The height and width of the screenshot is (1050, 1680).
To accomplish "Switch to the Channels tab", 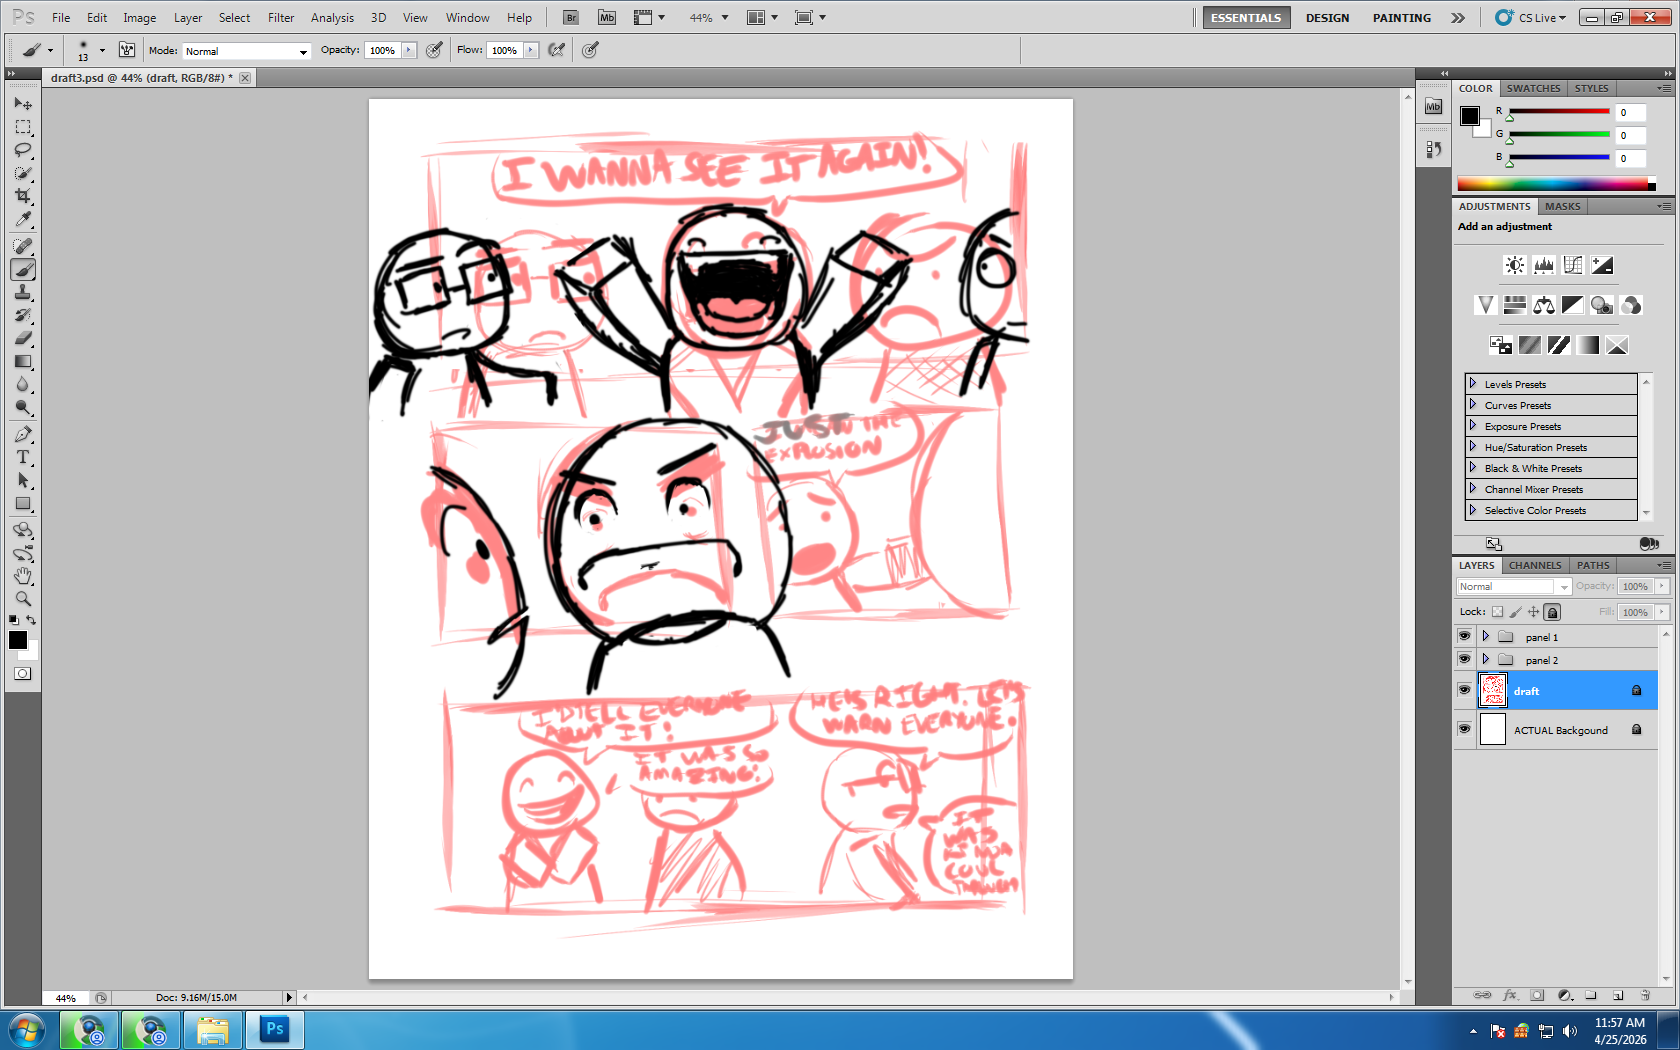I will pyautogui.click(x=1535, y=565).
